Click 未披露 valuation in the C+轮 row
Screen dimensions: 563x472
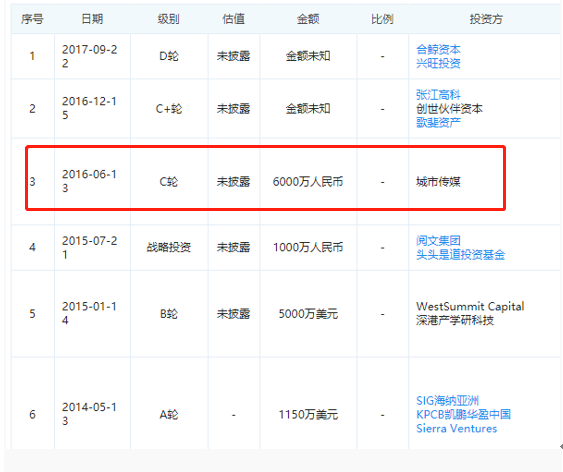pyautogui.click(x=233, y=108)
